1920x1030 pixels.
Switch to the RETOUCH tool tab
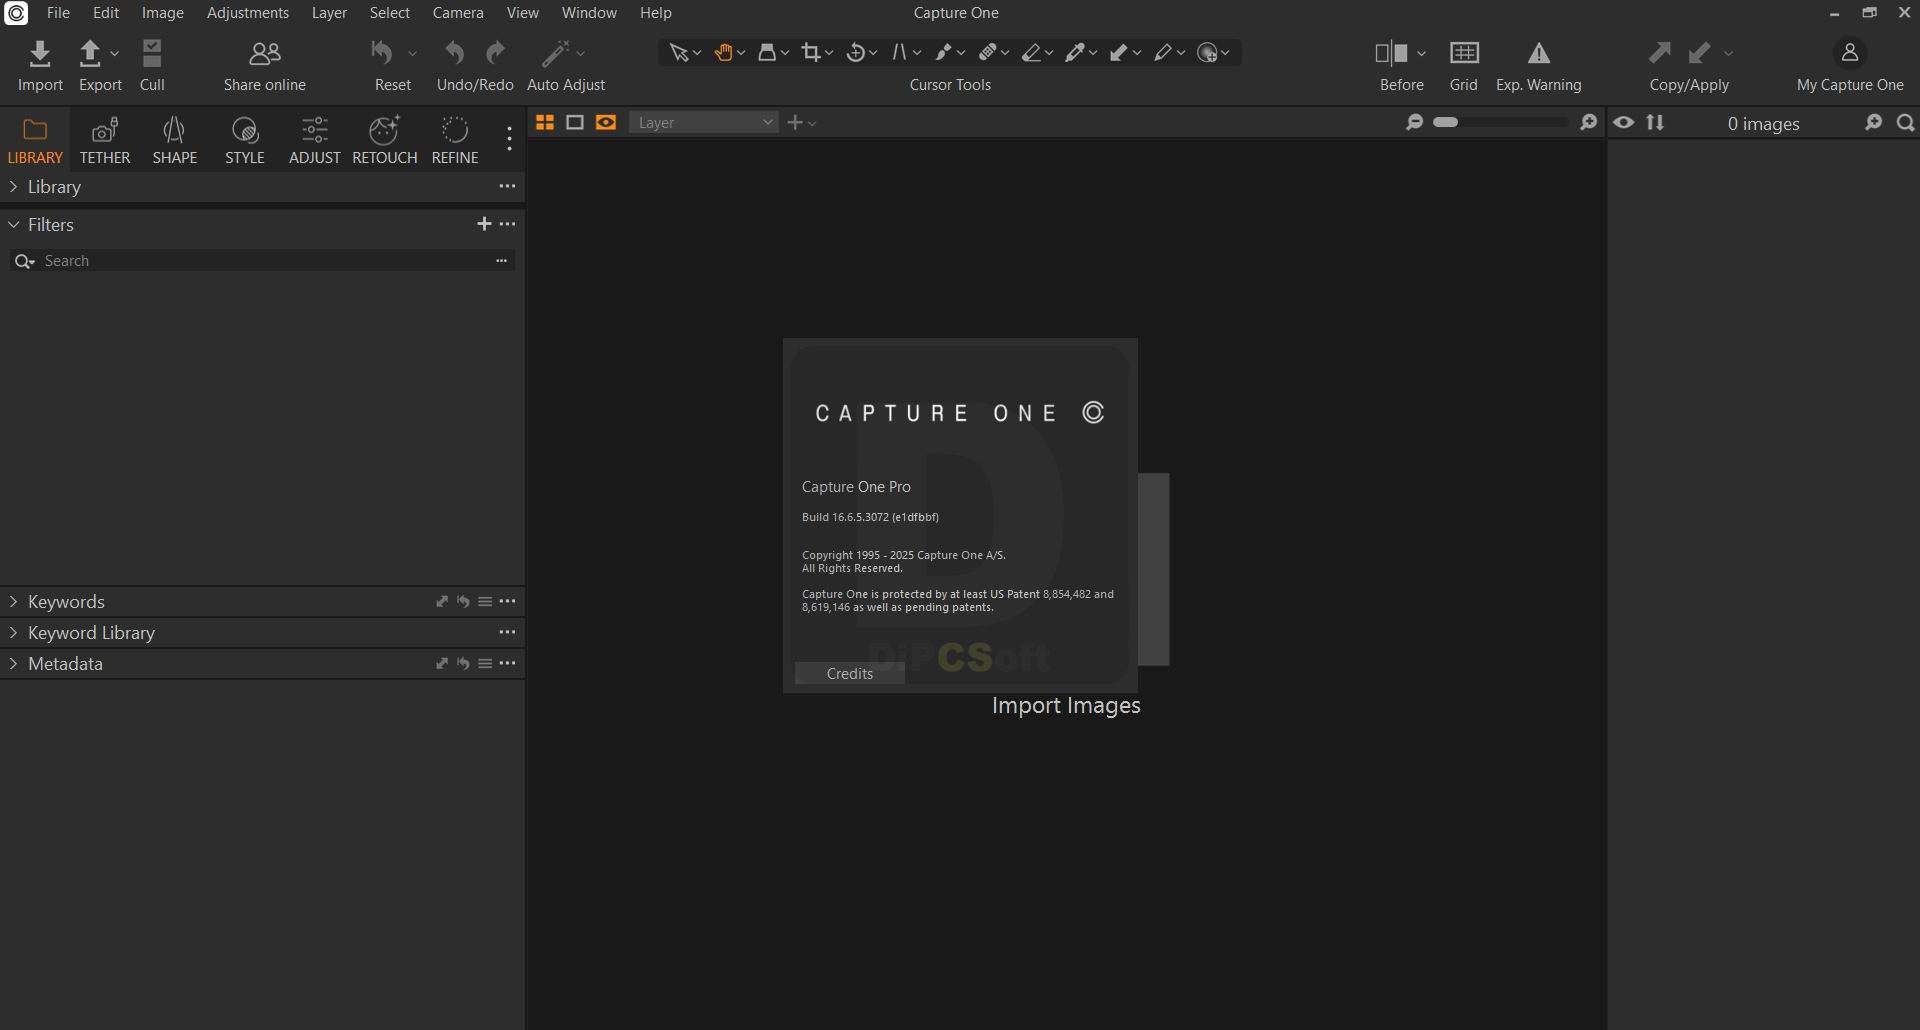(x=385, y=140)
